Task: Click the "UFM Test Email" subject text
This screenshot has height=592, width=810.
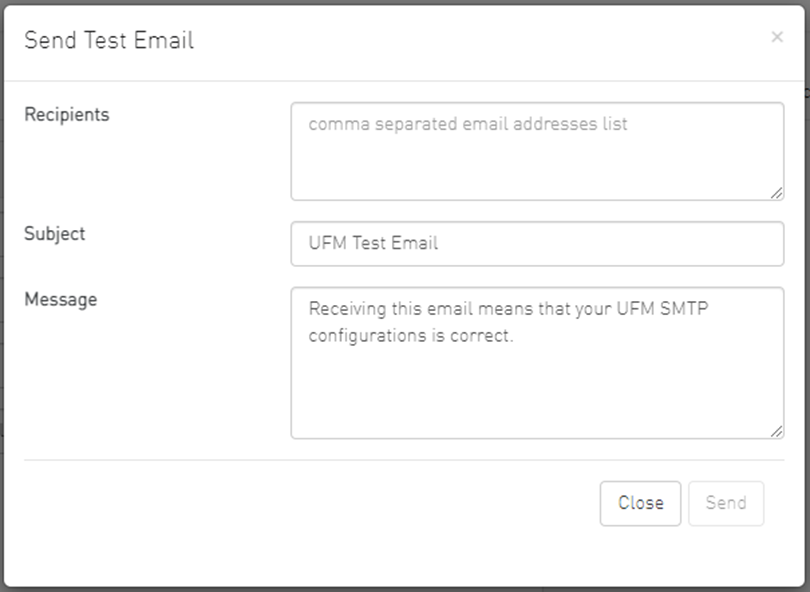Action: tap(373, 243)
